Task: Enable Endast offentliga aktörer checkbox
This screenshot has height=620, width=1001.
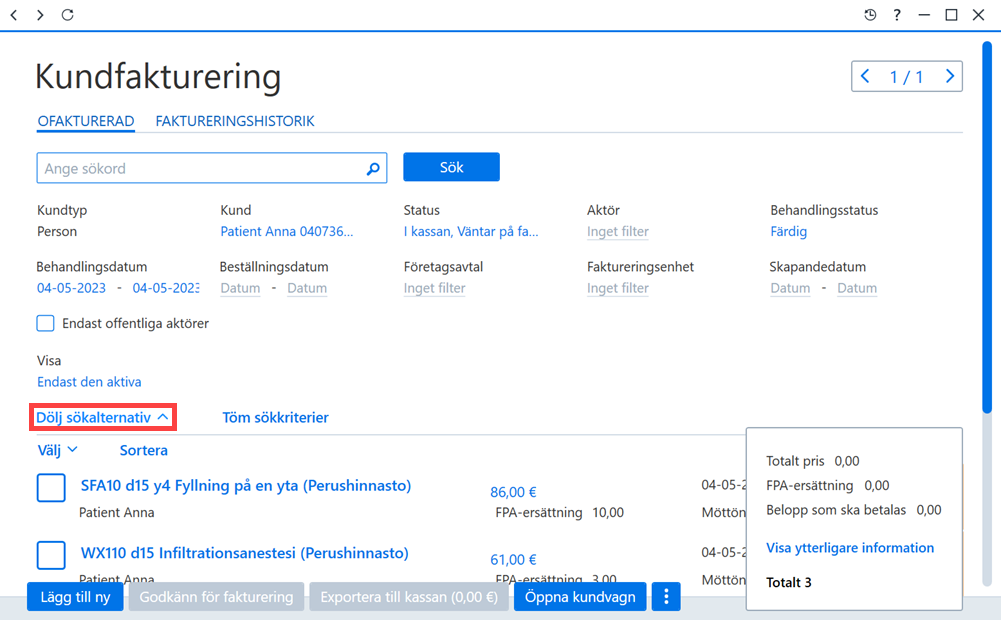Action: 45,323
